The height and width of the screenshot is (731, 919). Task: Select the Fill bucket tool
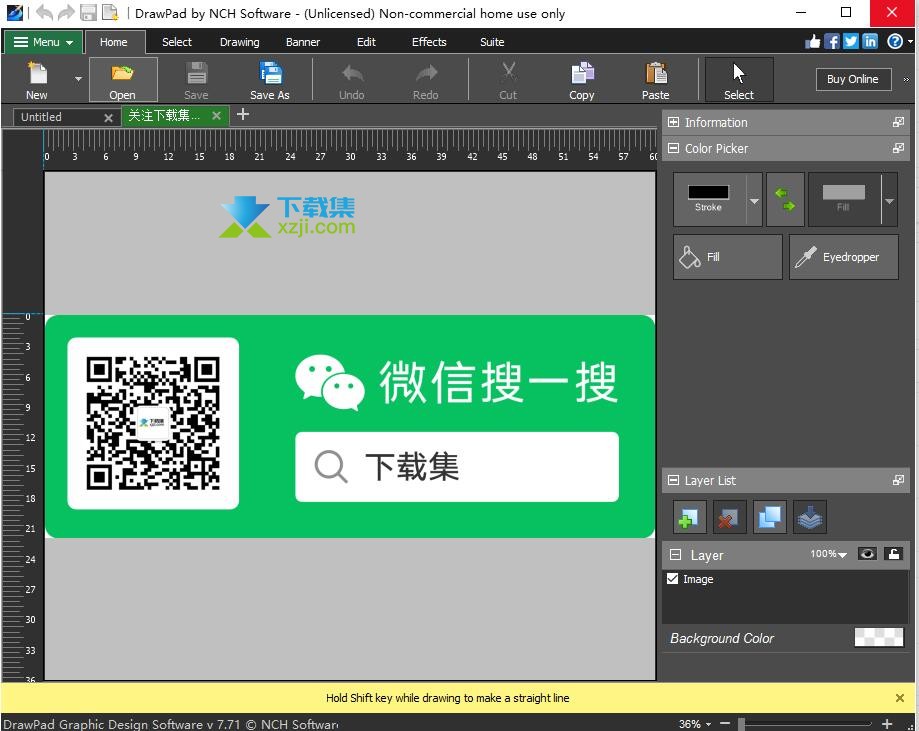click(x=727, y=257)
